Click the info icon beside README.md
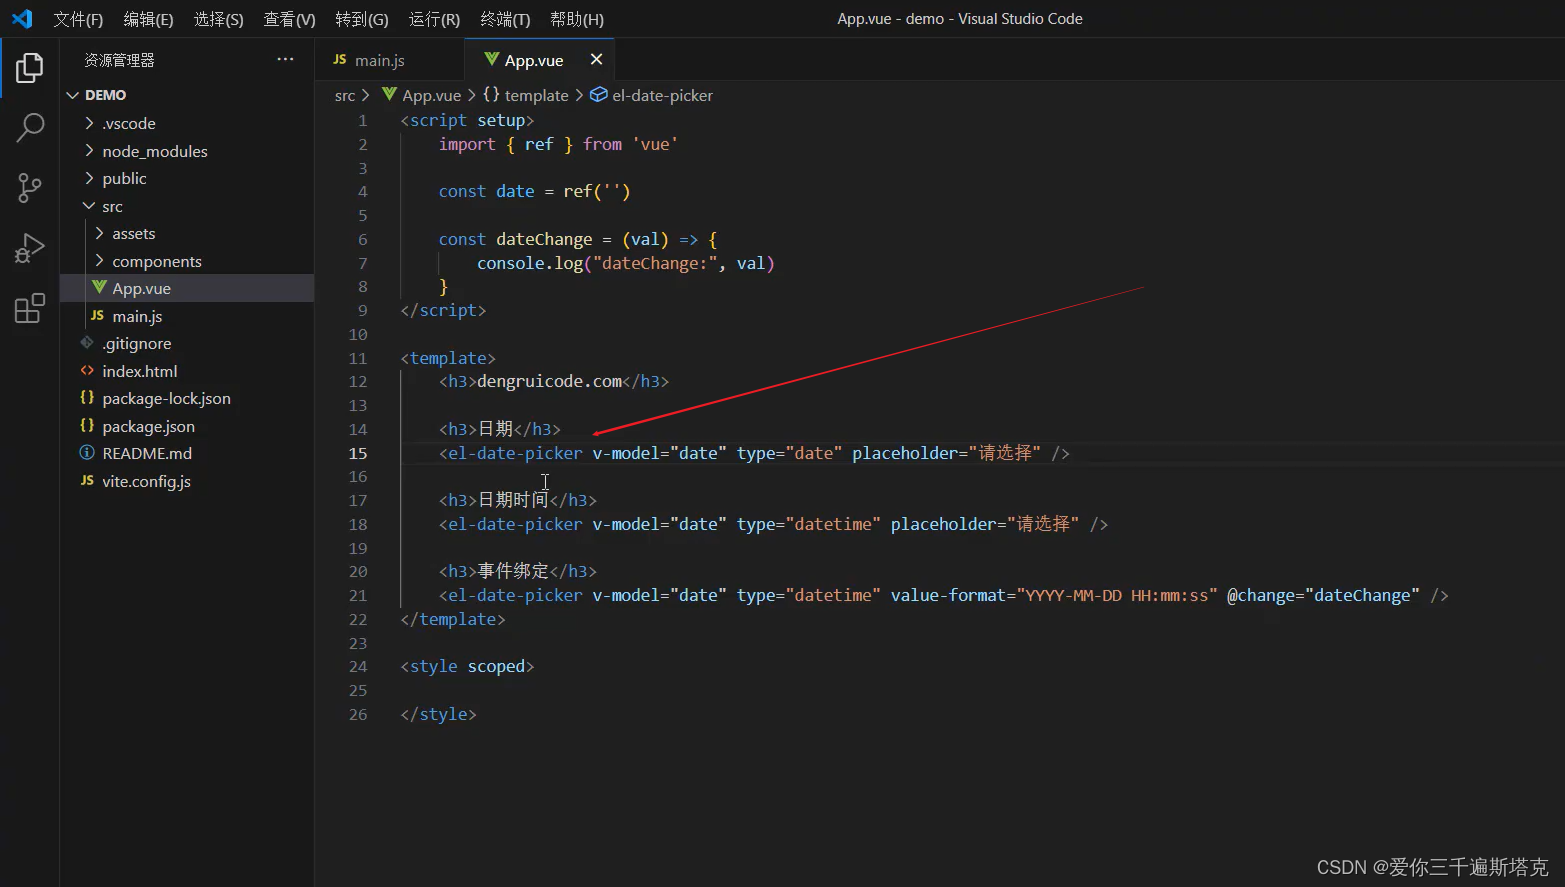This screenshot has height=887, width=1565. [87, 453]
